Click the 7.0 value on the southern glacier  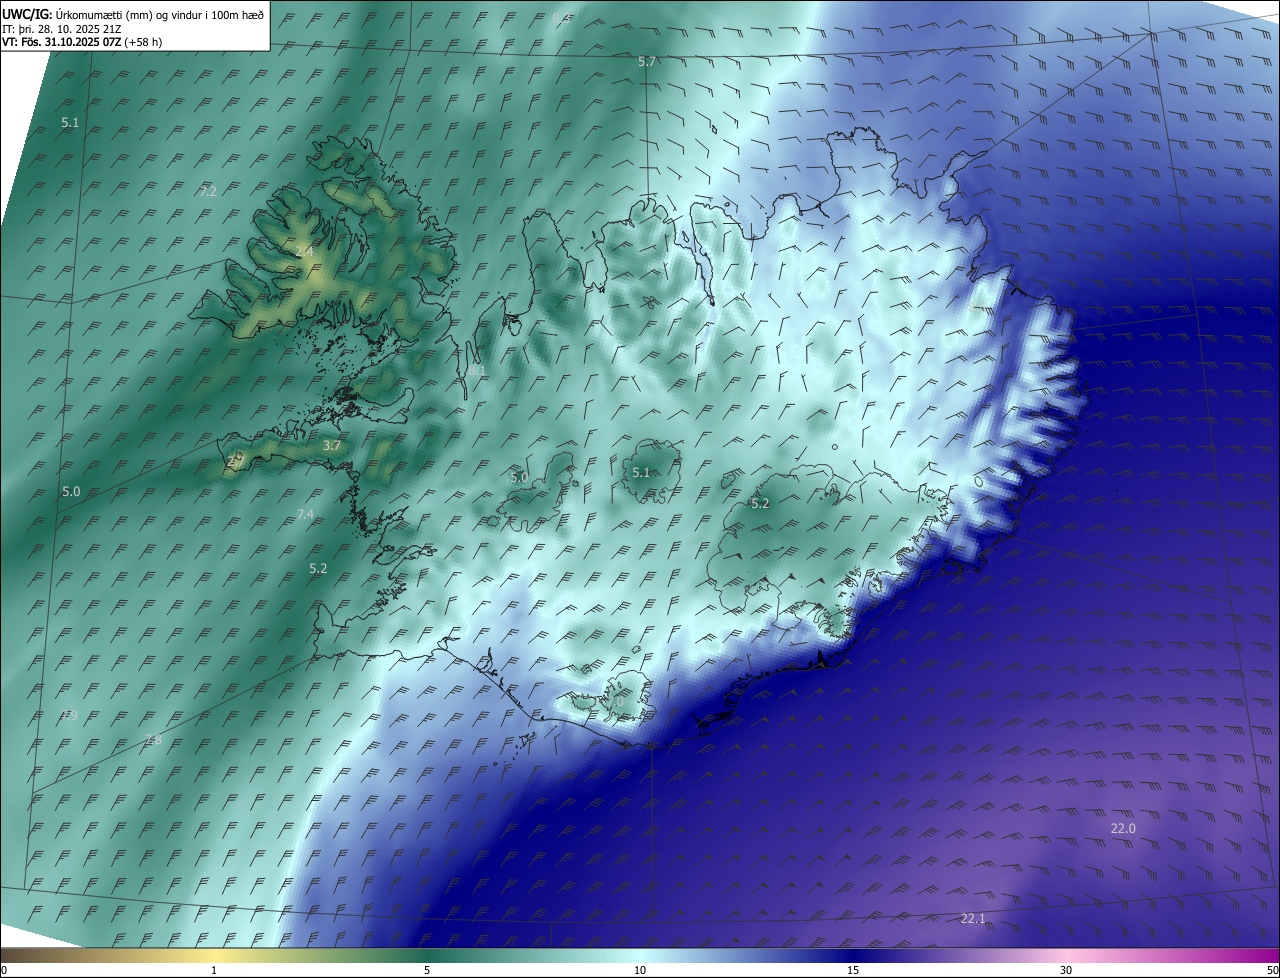[614, 702]
